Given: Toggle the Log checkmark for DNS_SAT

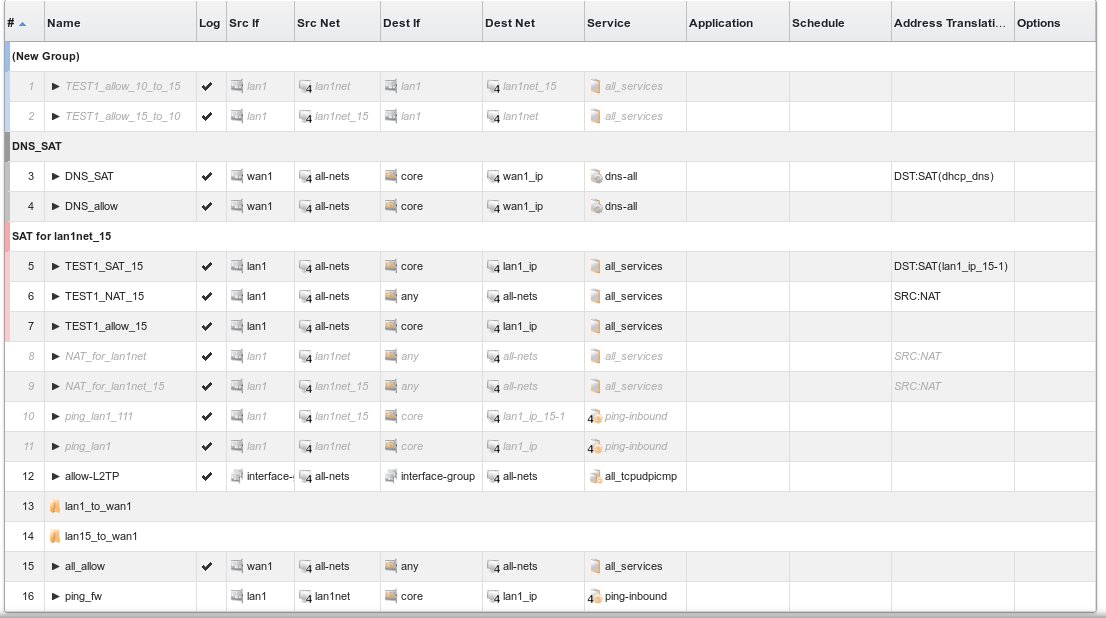Looking at the screenshot, I should tap(207, 177).
